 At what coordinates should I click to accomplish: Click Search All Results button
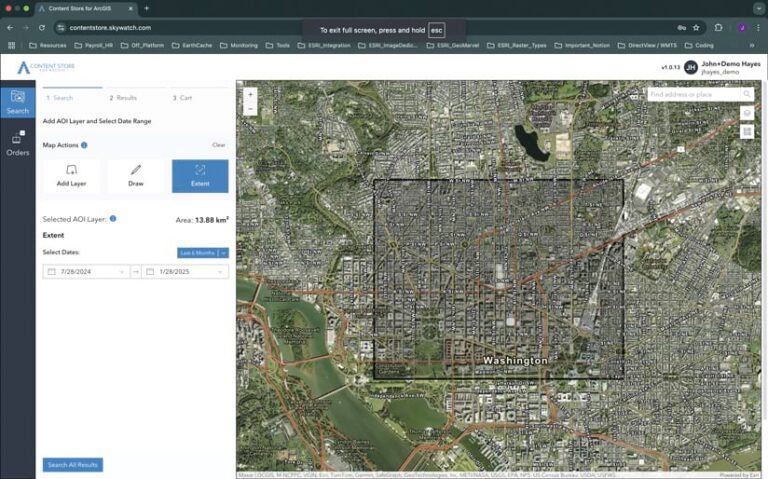point(72,465)
